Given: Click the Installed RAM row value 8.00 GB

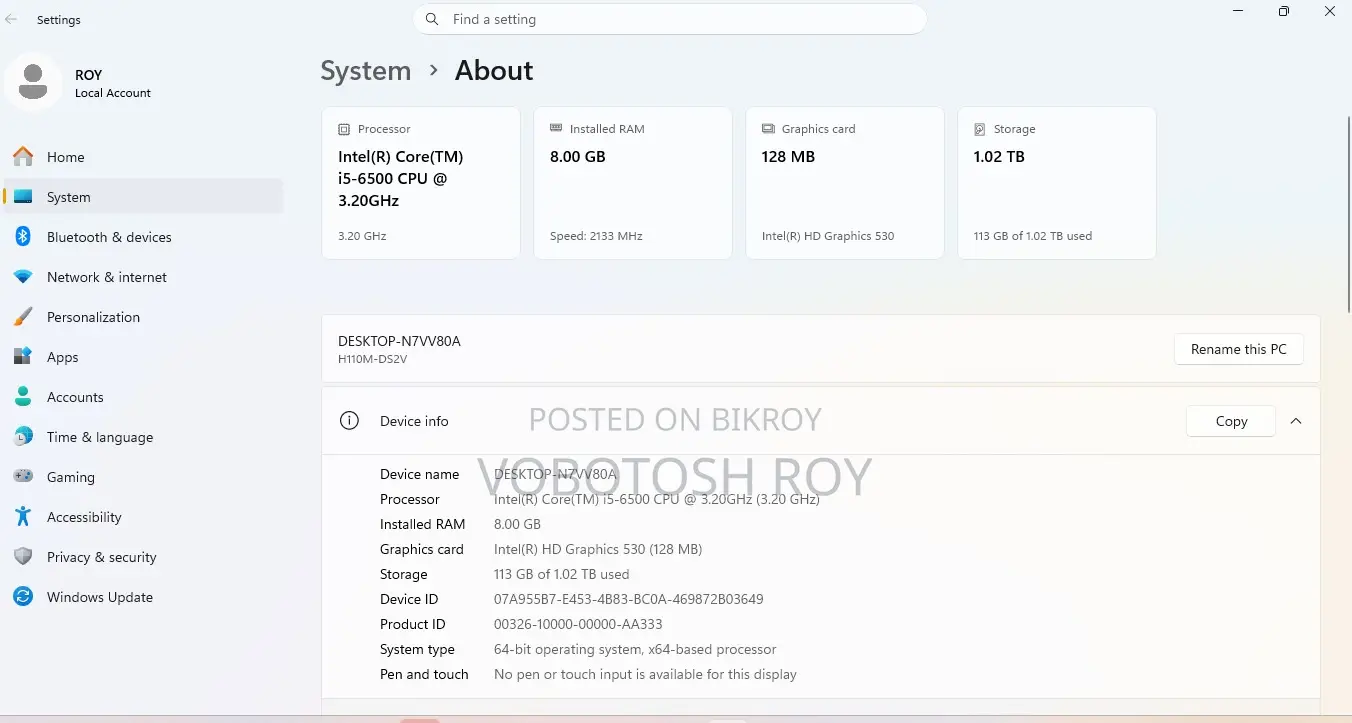Looking at the screenshot, I should coord(517,524).
